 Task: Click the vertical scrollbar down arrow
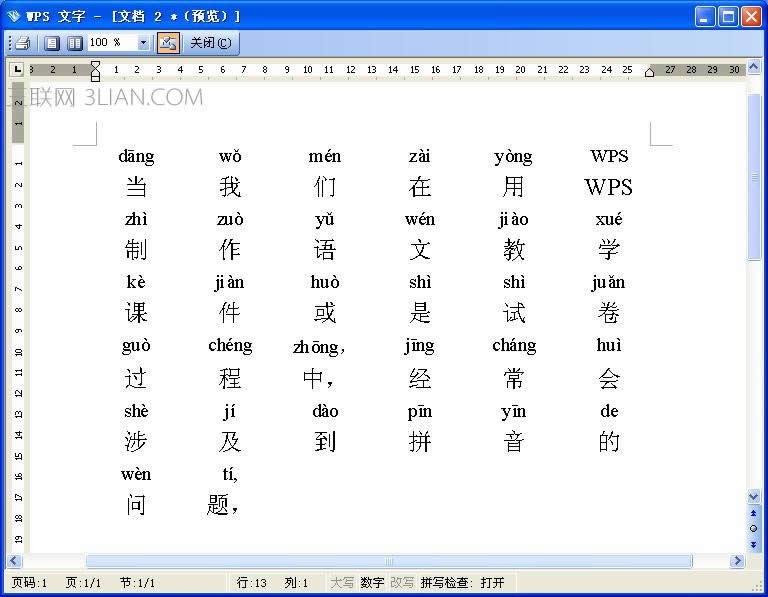pyautogui.click(x=753, y=497)
